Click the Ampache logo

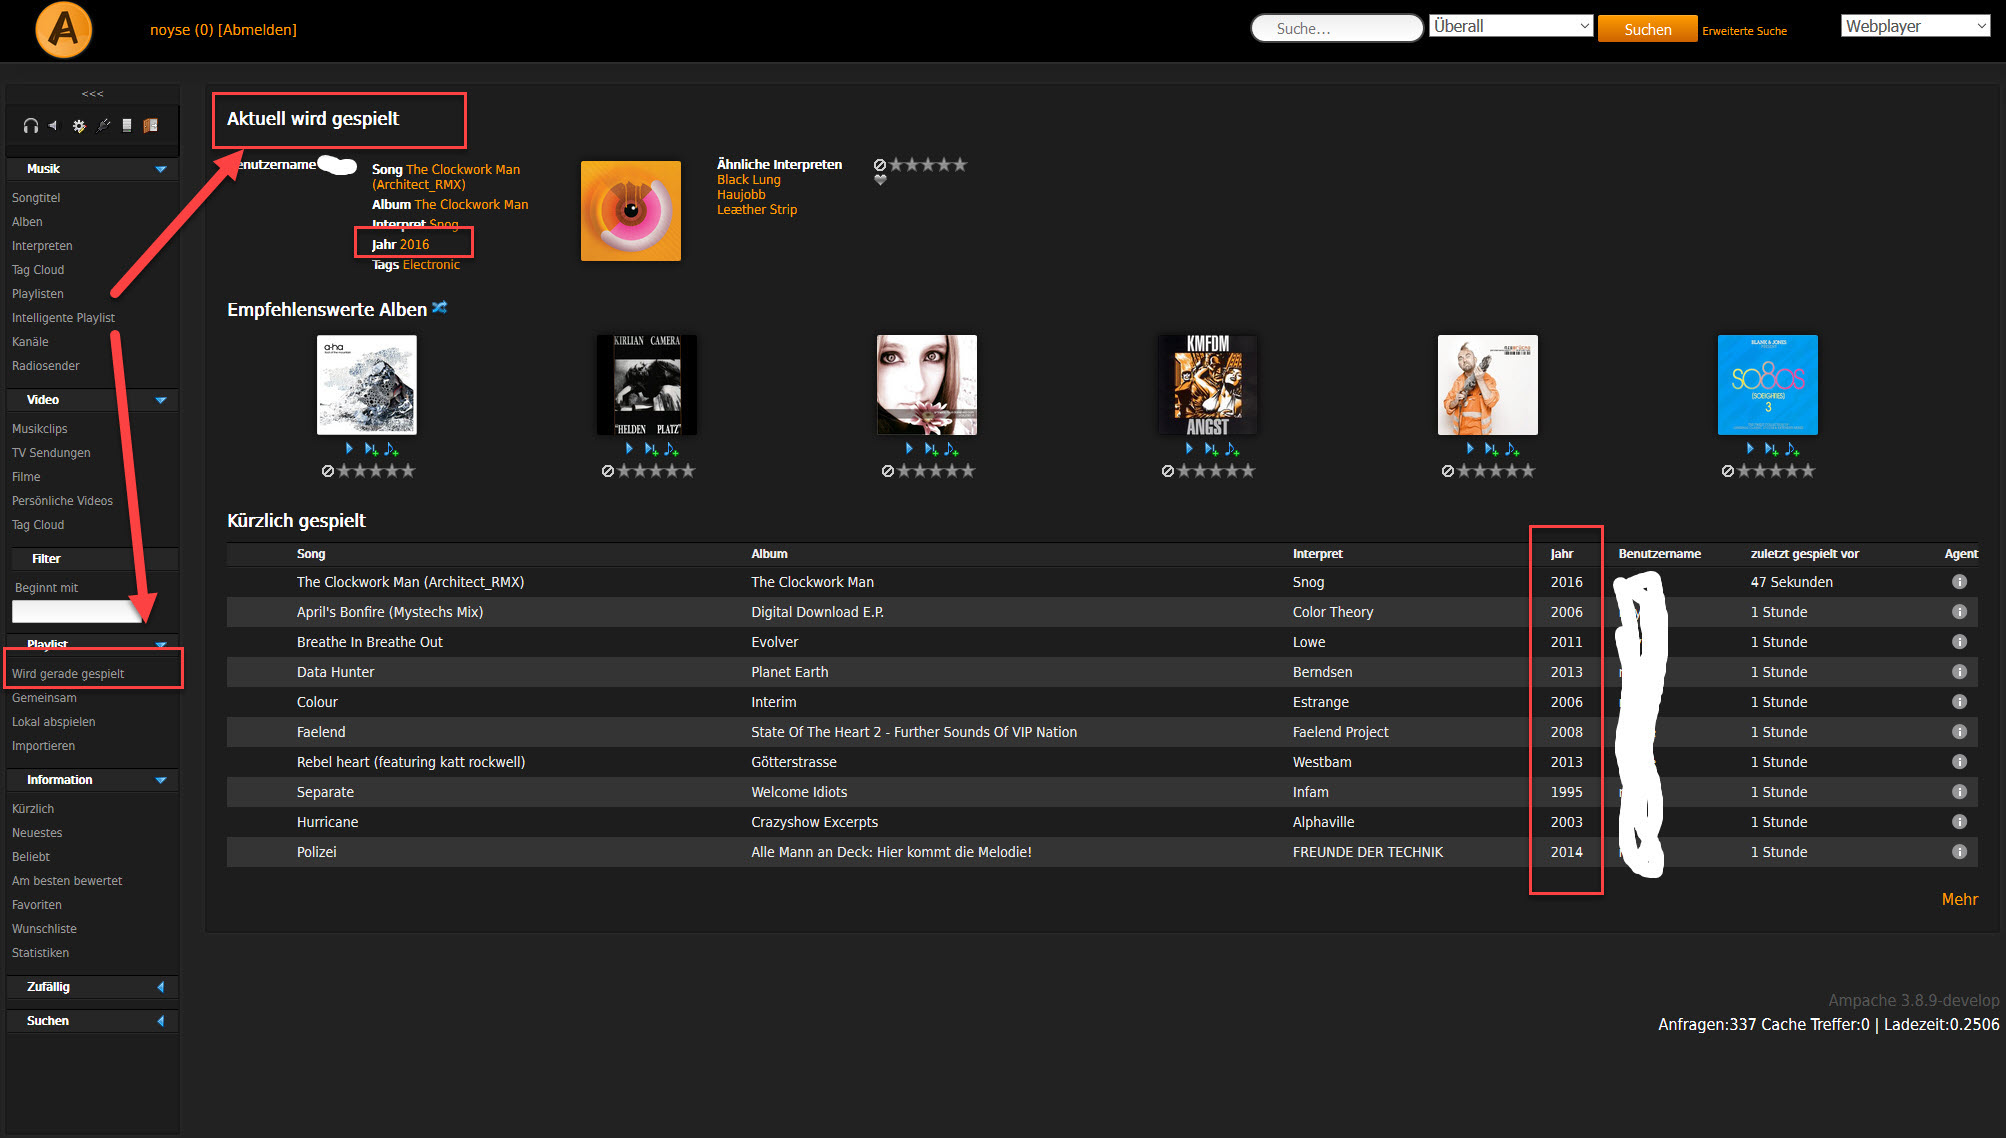coord(64,30)
